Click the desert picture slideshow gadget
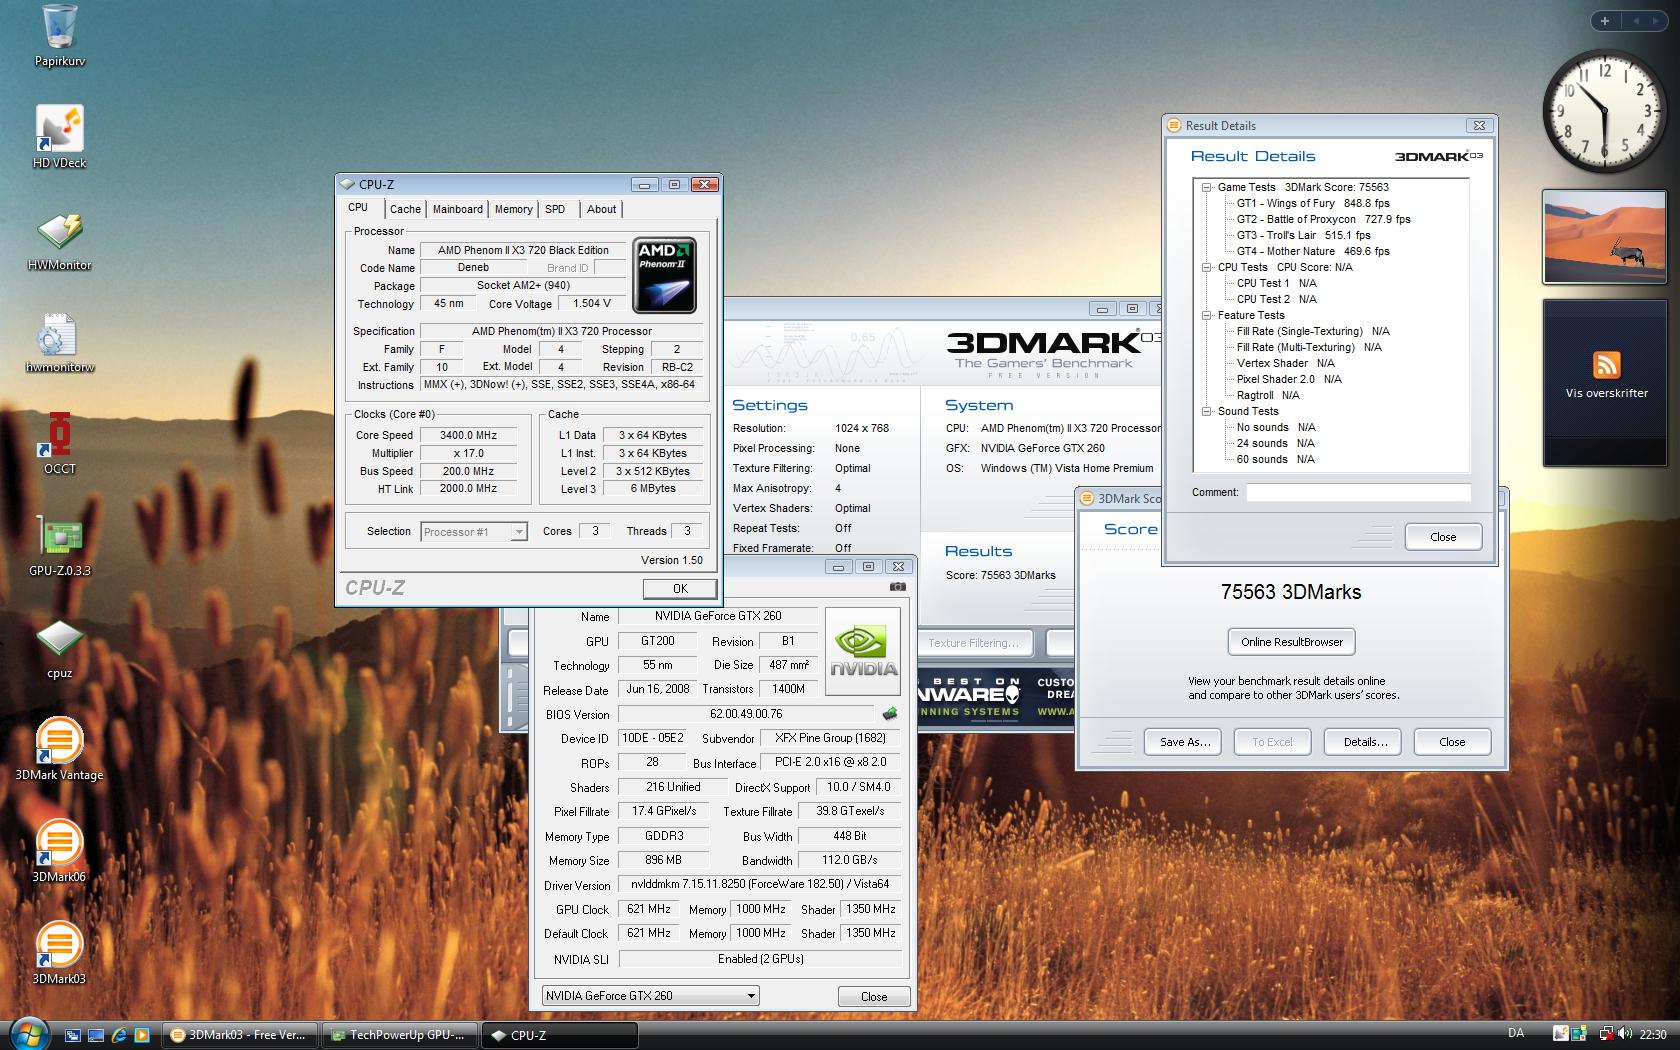1680x1050 pixels. [x=1605, y=237]
